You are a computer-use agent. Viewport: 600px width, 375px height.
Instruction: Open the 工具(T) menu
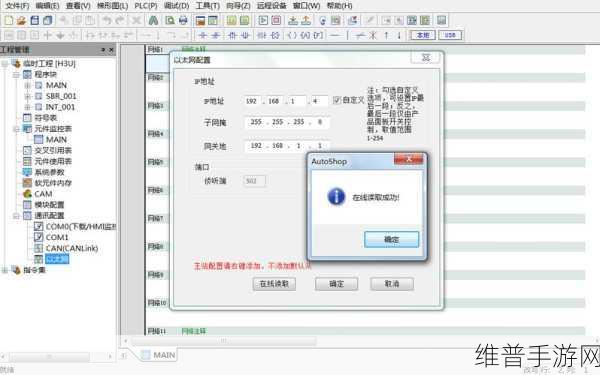tap(207, 6)
